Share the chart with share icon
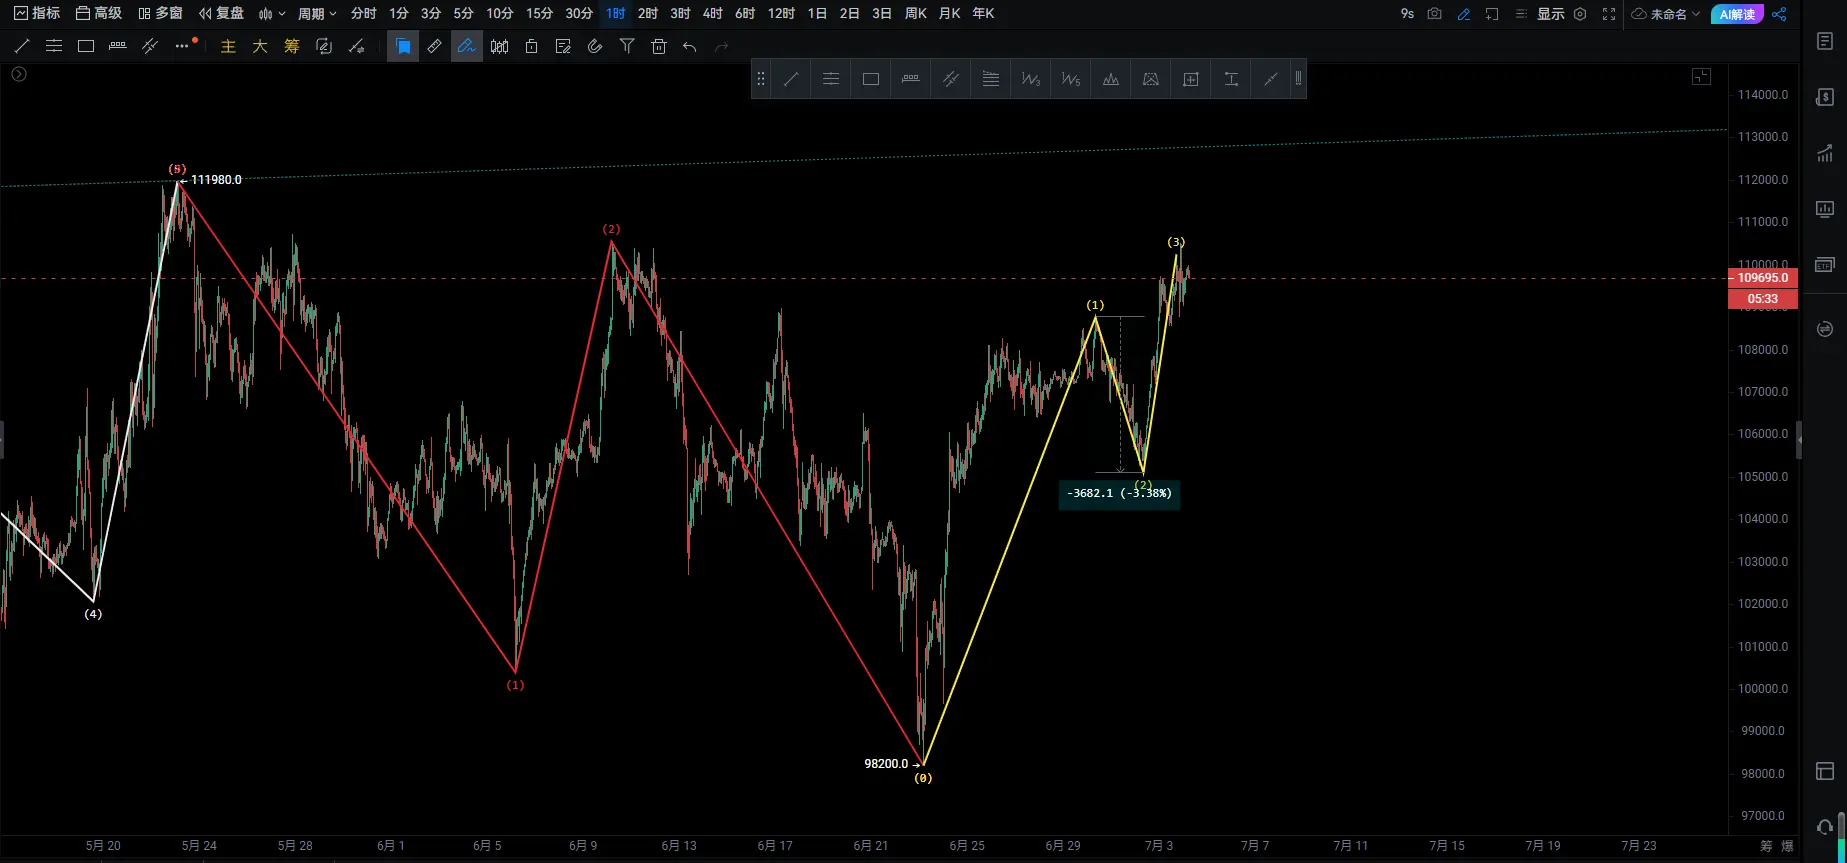 [x=1779, y=14]
